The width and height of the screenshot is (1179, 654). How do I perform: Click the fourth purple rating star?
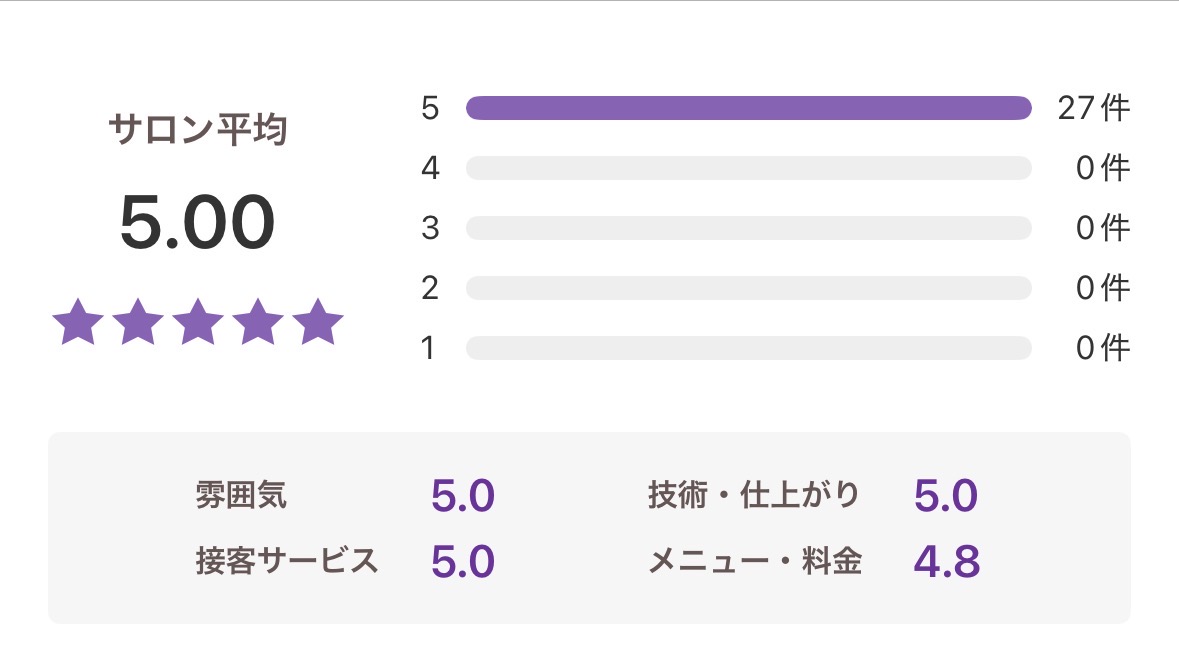point(258,323)
